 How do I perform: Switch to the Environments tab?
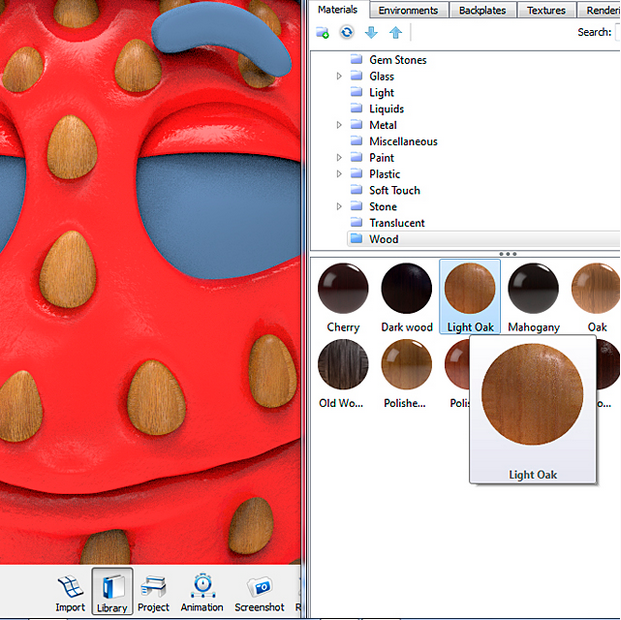[x=408, y=10]
